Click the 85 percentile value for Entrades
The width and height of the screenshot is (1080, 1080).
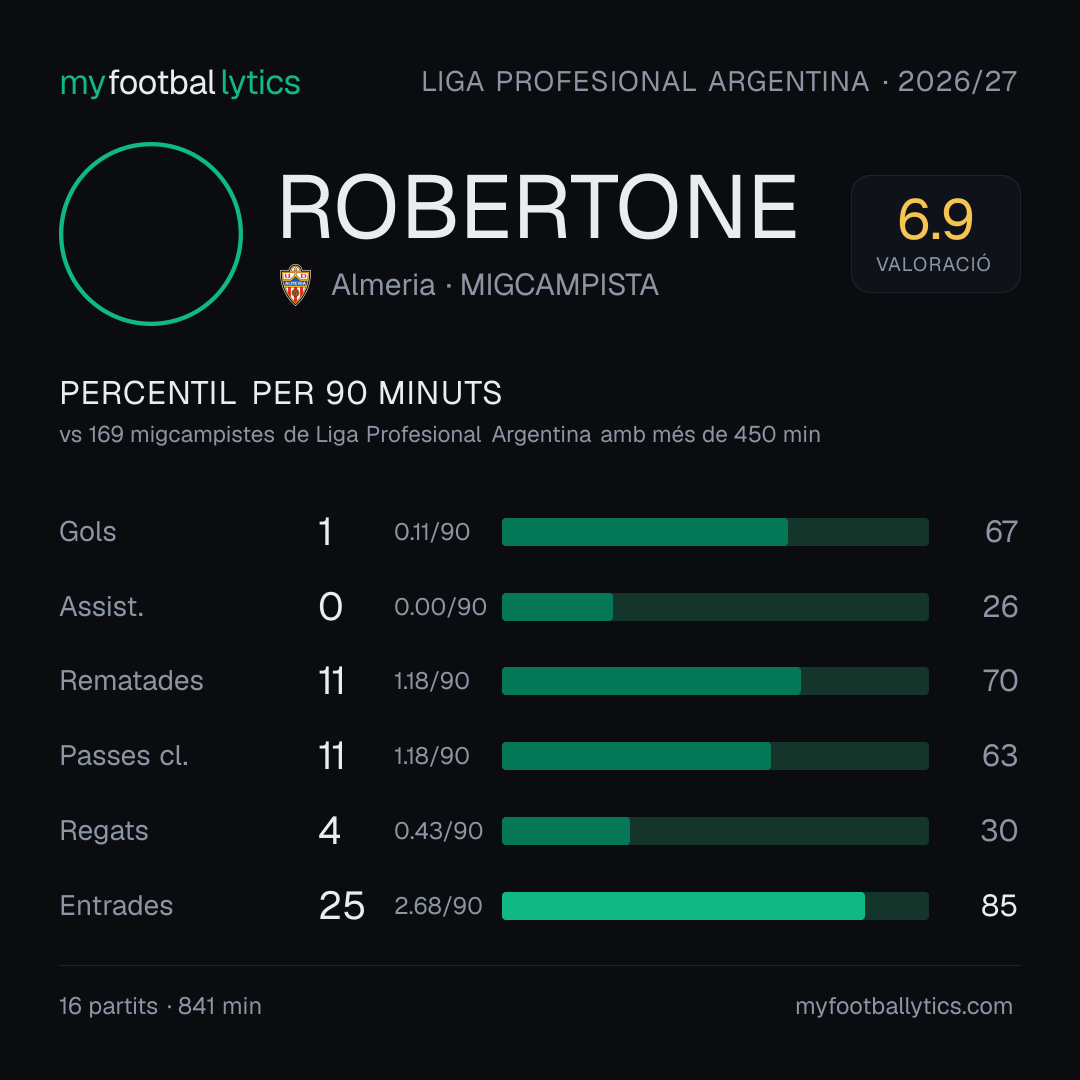[x=999, y=906]
